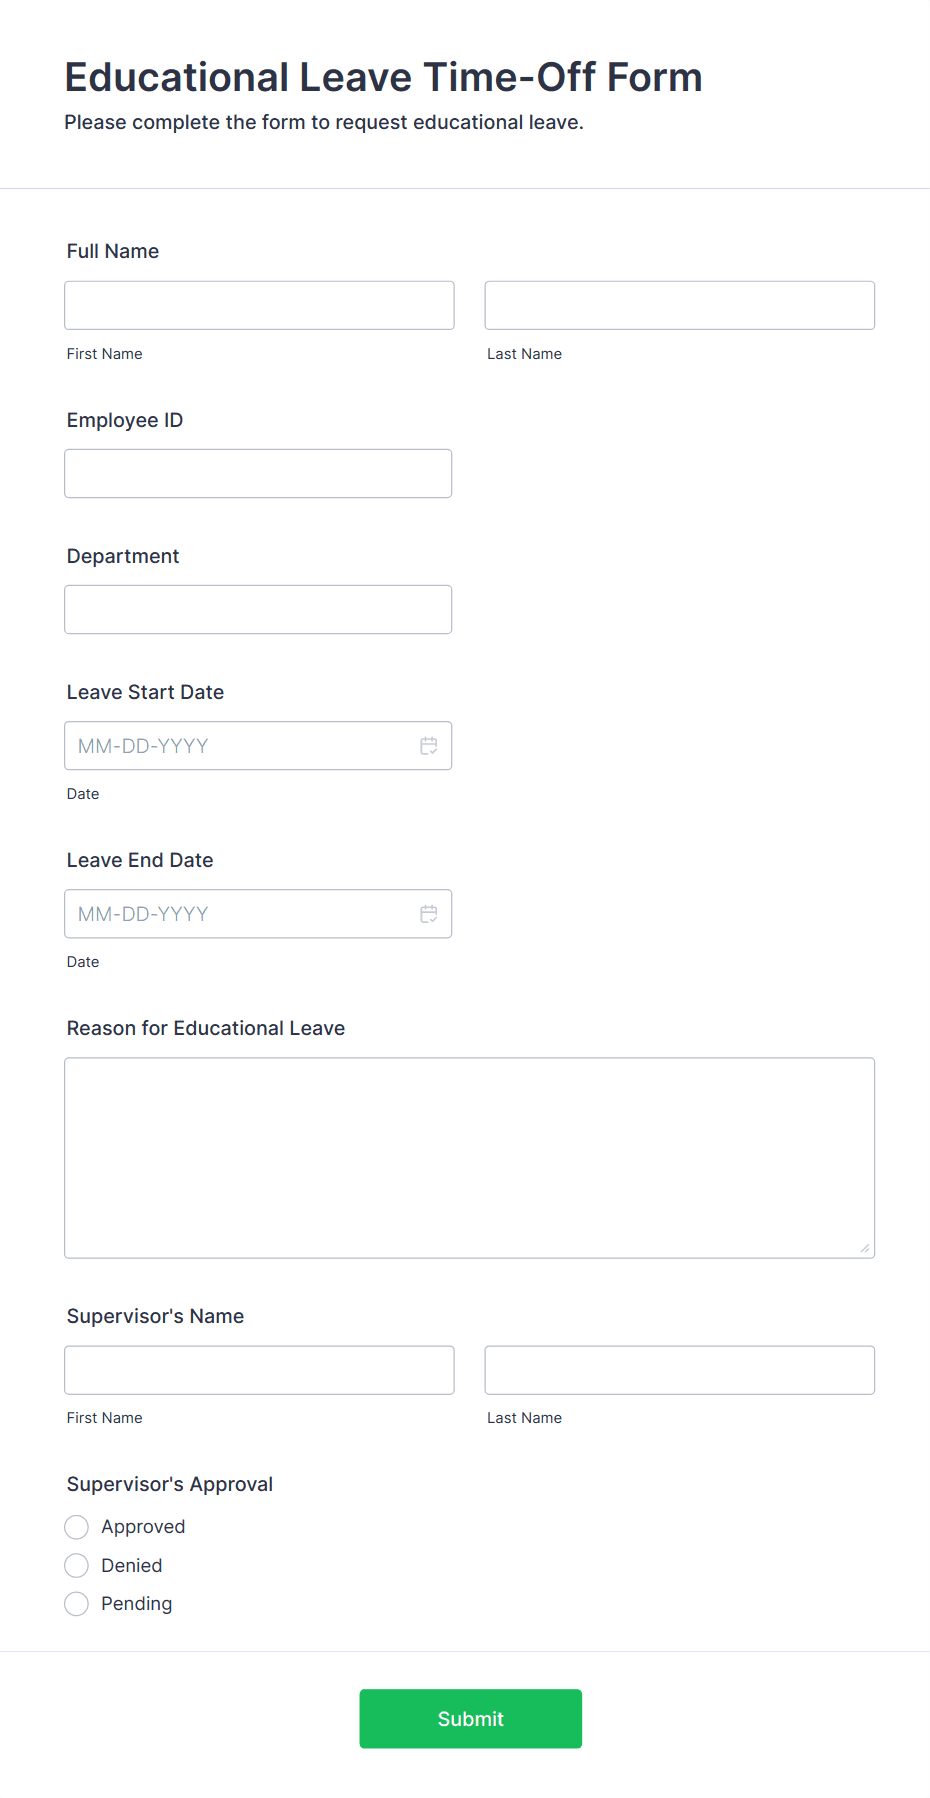This screenshot has width=930, height=1798.
Task: Select the Pending radio option
Action: pos(77,1604)
